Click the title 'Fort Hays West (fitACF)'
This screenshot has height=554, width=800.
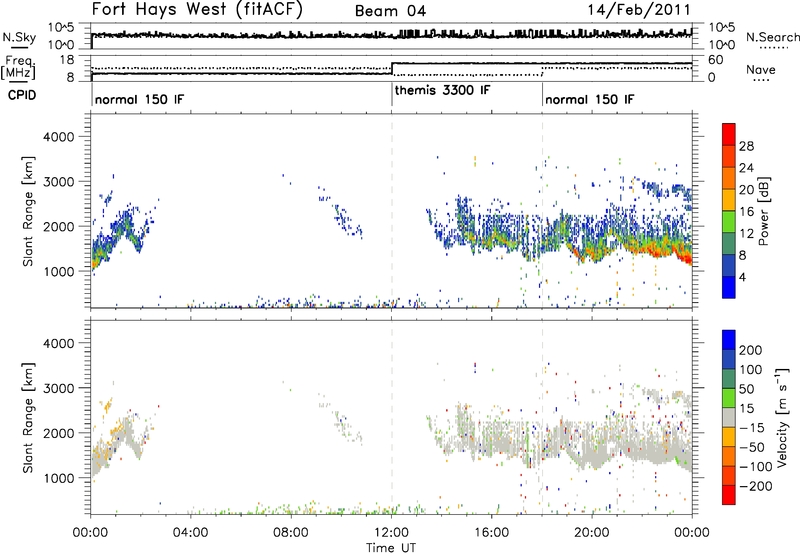[197, 9]
